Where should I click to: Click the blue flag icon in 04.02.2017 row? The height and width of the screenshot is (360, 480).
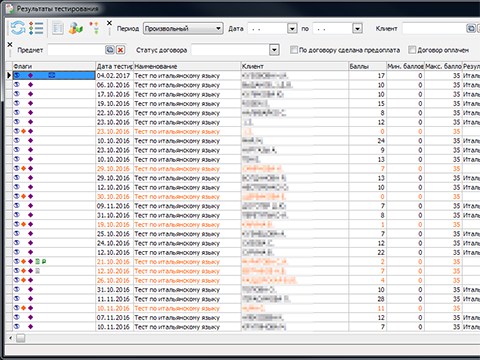click(x=52, y=75)
